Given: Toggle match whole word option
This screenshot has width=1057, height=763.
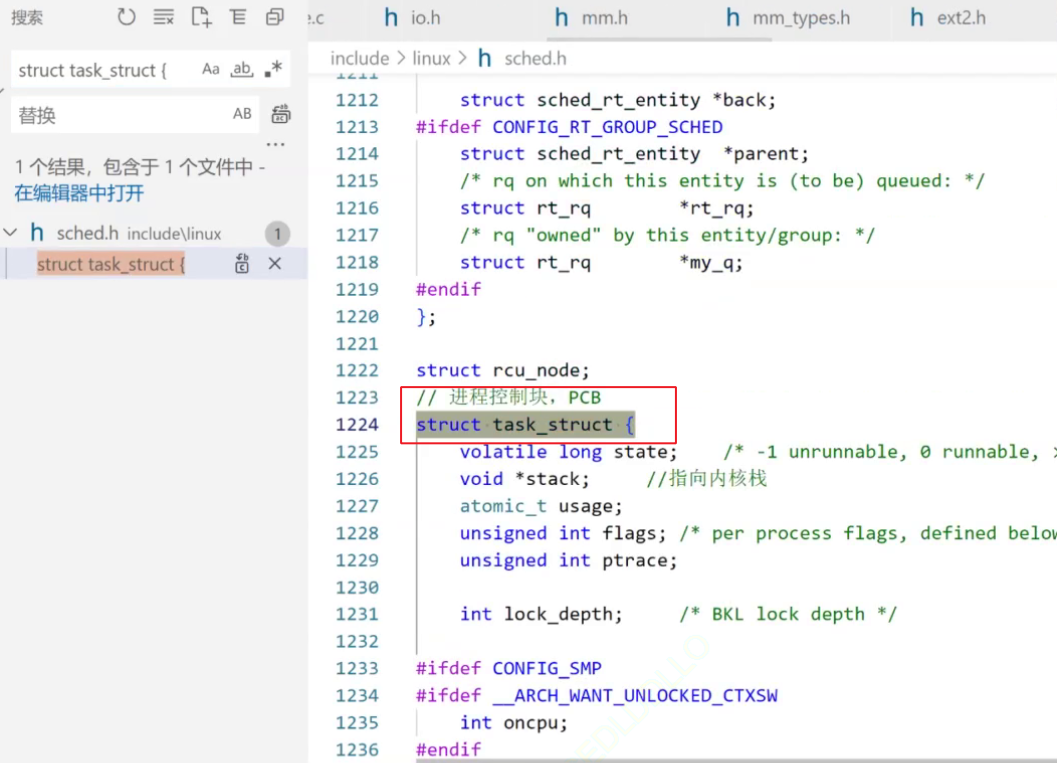Looking at the screenshot, I should click(x=241, y=69).
